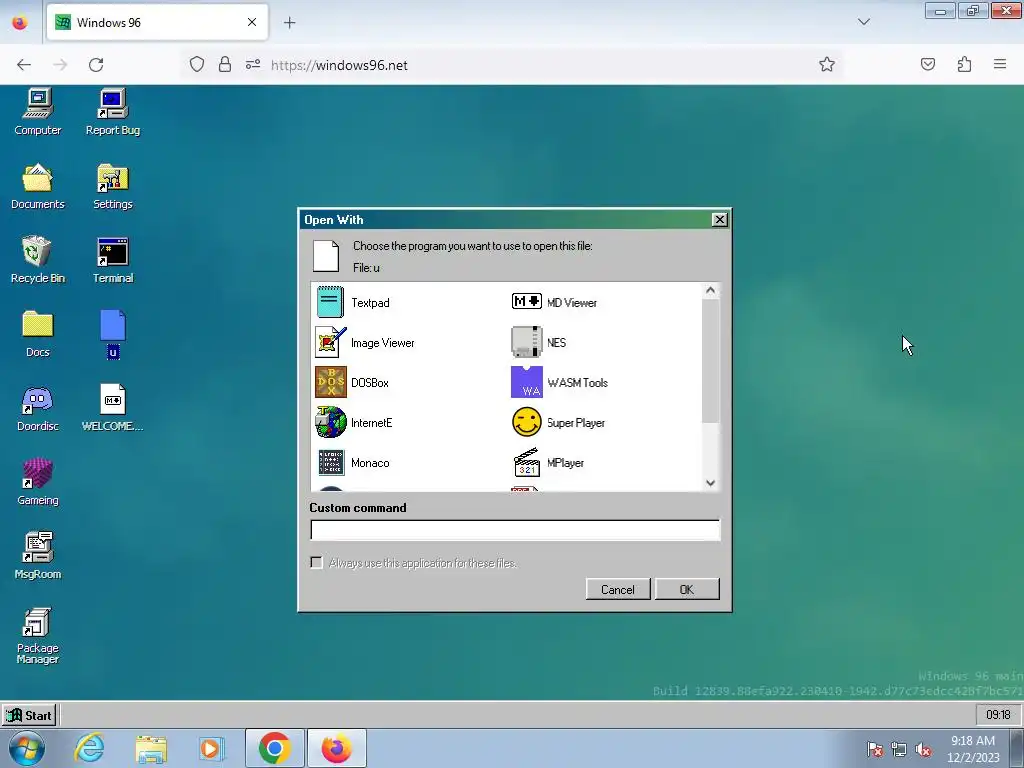Open a new Firefox tab
This screenshot has width=1024, height=768.
[x=289, y=23]
